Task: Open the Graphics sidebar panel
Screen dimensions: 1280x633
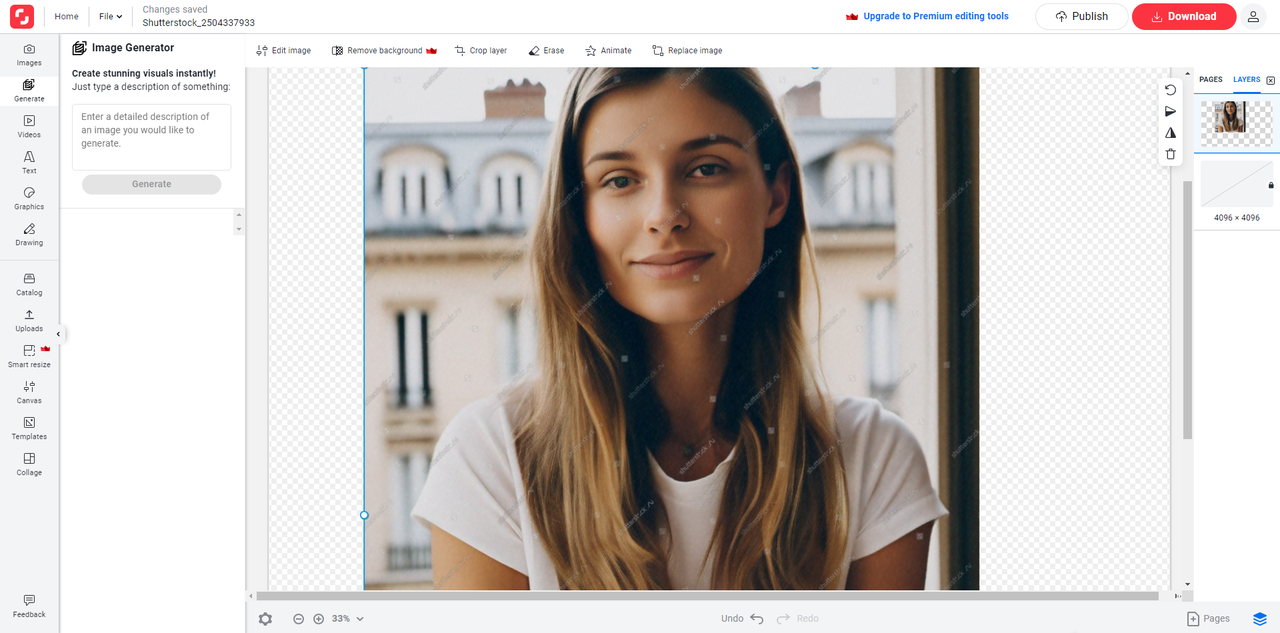Action: (29, 199)
